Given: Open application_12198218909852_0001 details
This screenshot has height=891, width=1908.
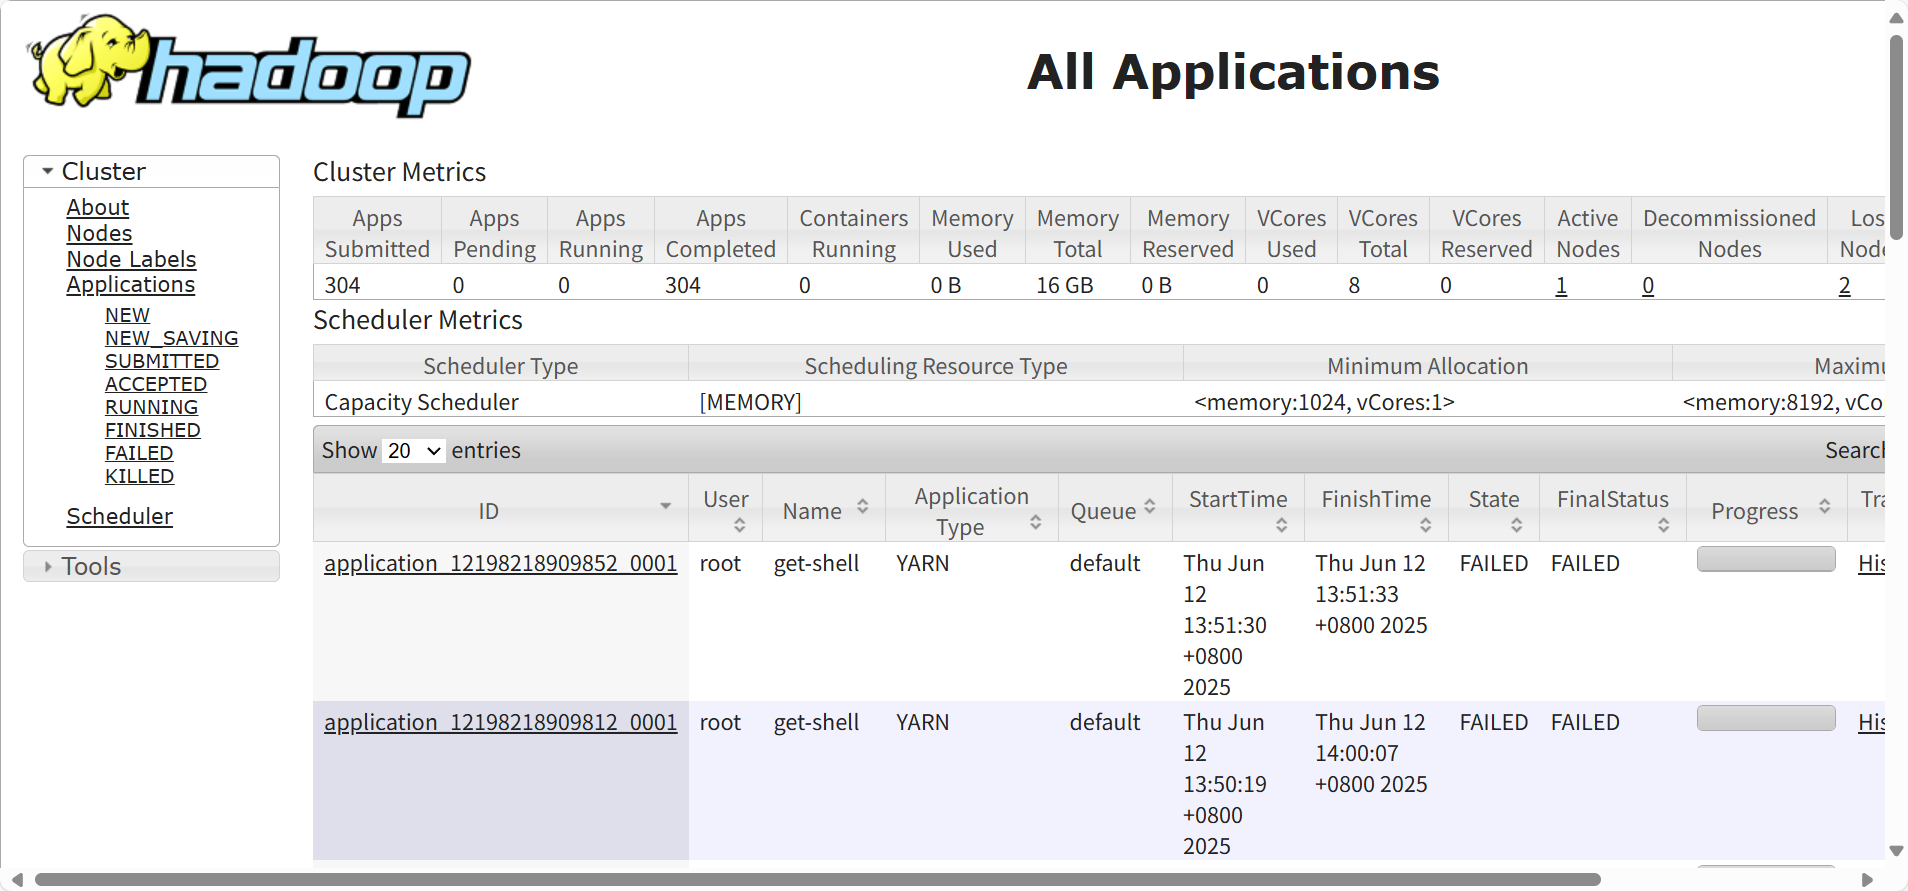Looking at the screenshot, I should [x=501, y=563].
